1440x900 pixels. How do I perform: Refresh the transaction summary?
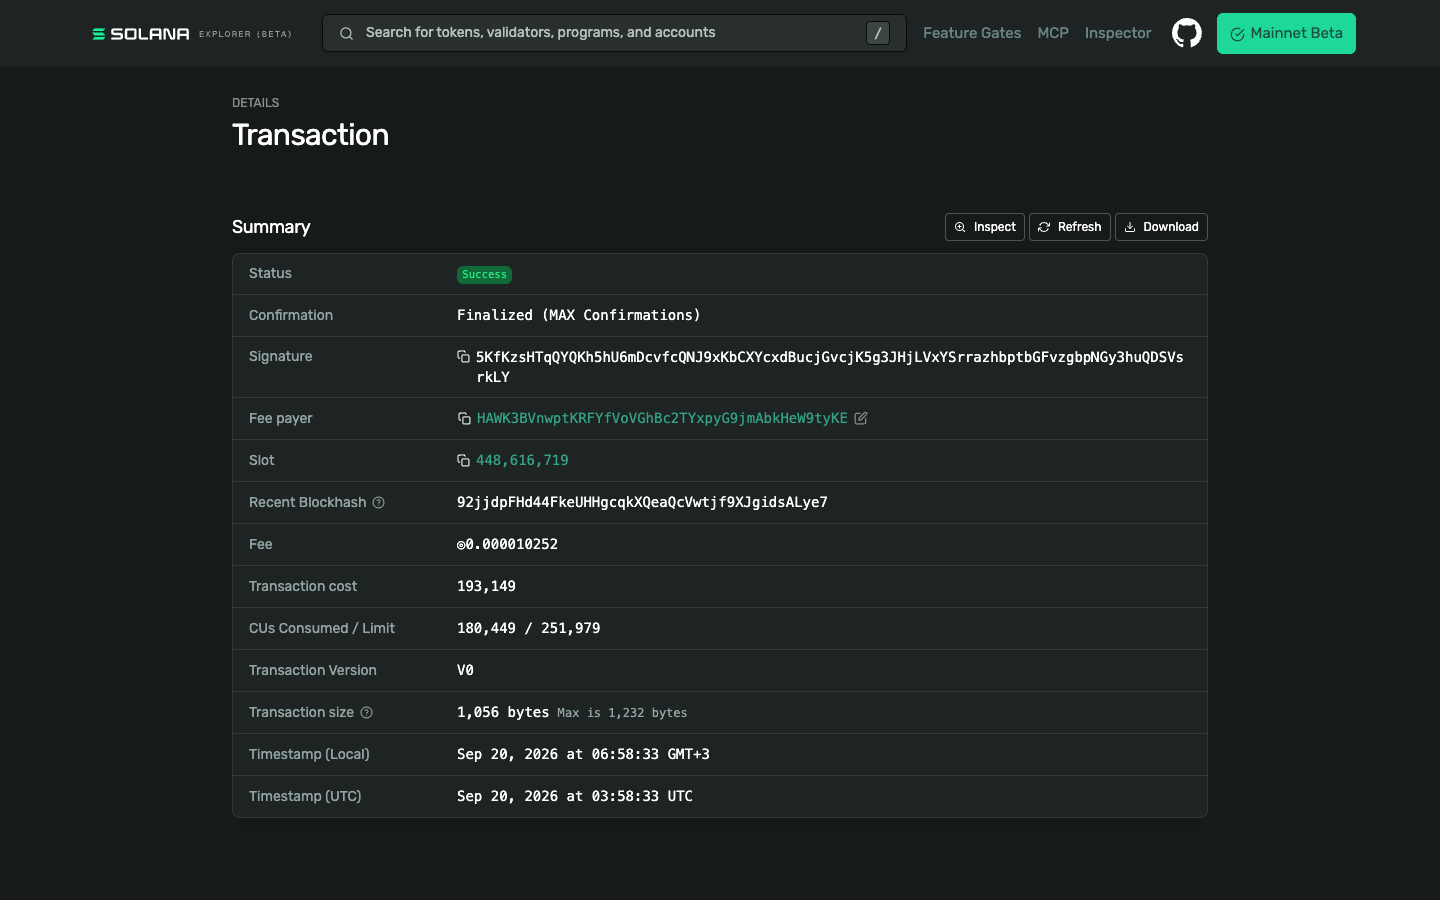click(x=1070, y=227)
